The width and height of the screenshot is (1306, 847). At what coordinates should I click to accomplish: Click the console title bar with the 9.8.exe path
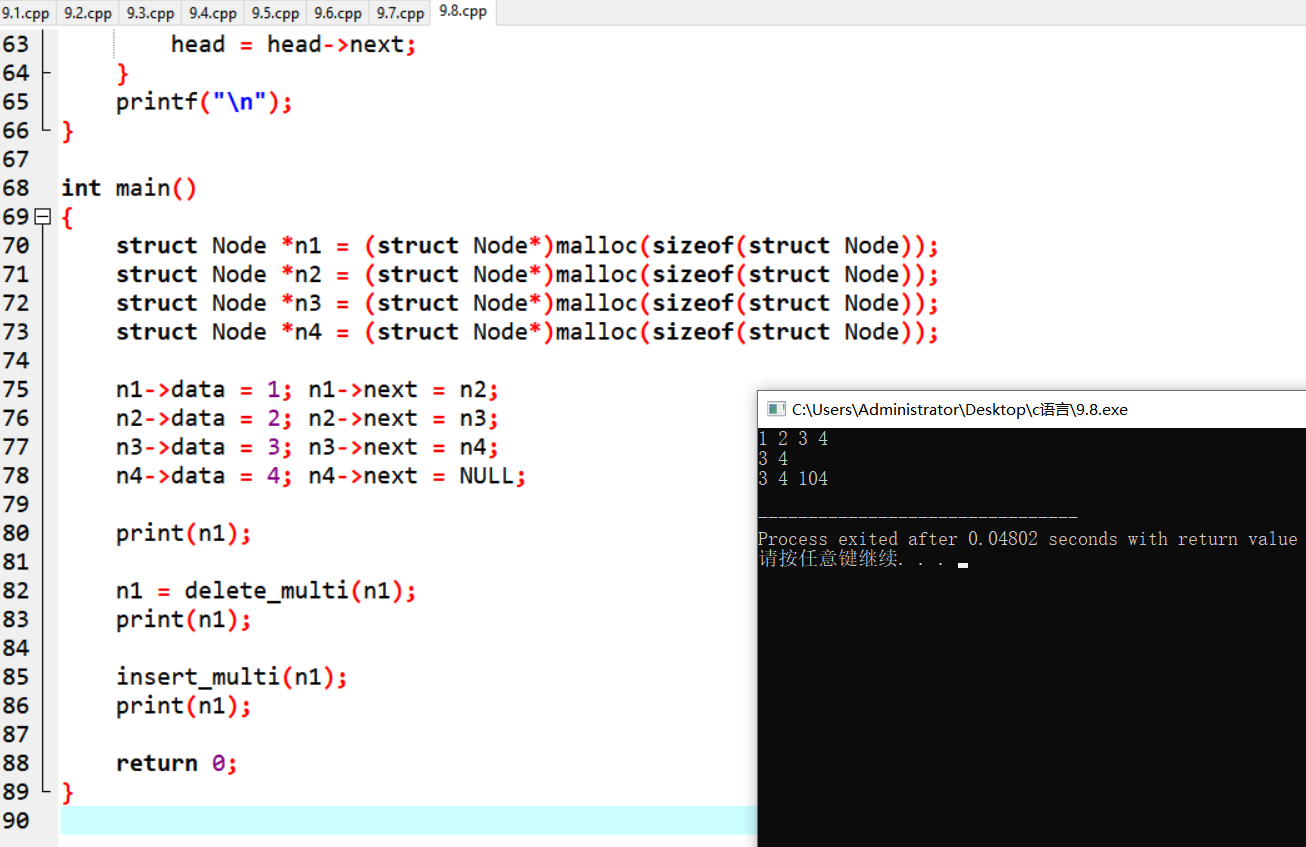[1032, 409]
